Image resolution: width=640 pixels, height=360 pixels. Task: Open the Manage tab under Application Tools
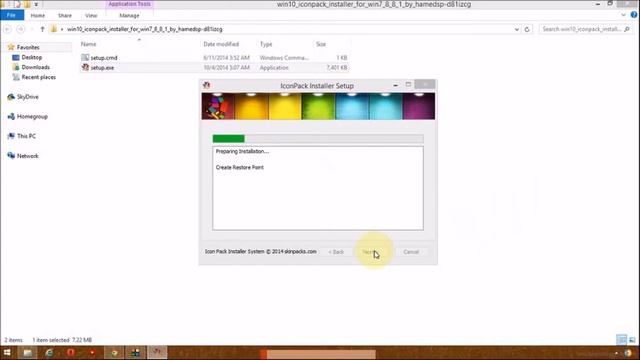pyautogui.click(x=129, y=16)
